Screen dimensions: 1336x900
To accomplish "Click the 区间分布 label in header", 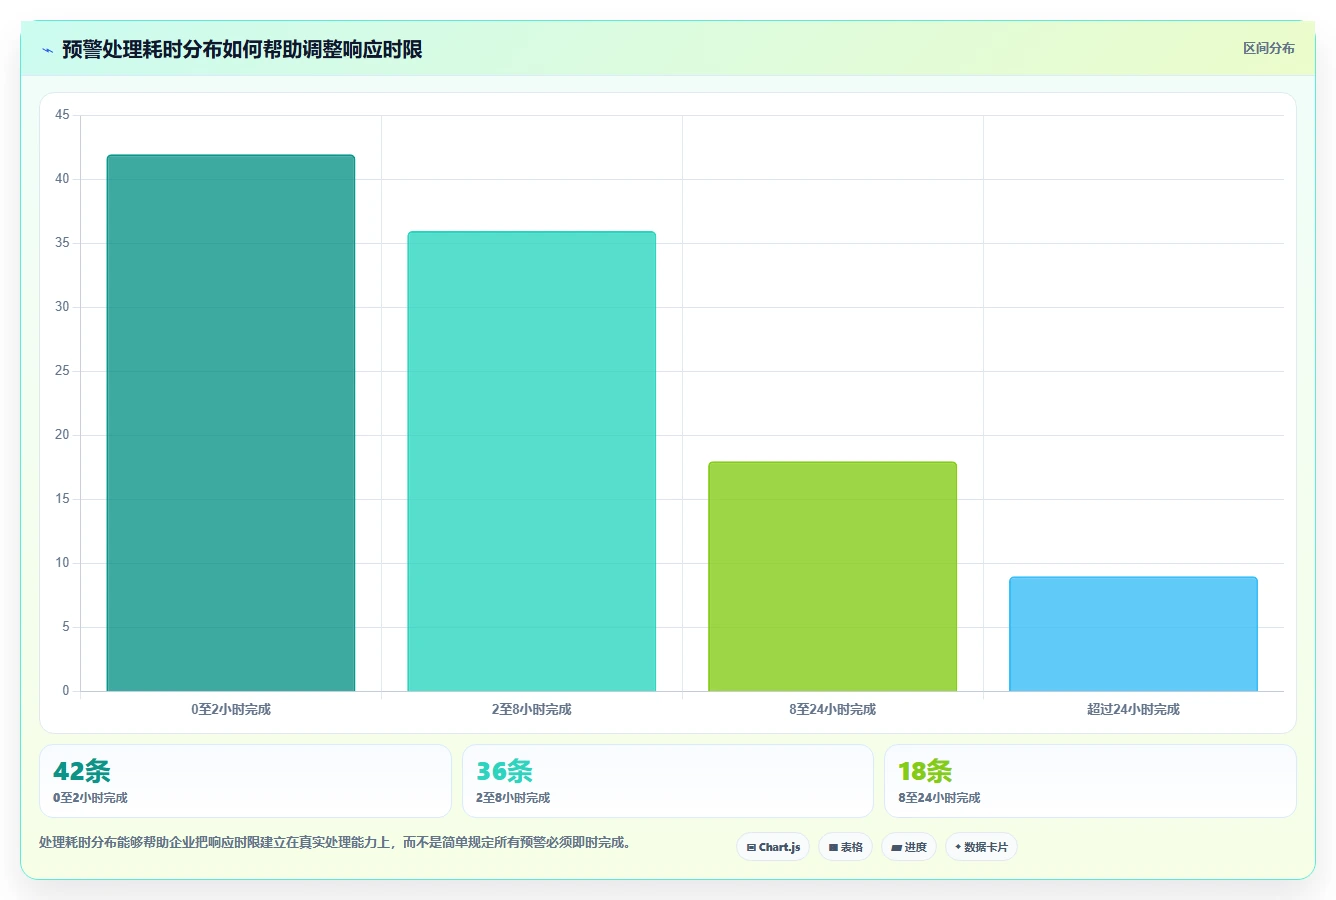I will tap(1268, 48).
